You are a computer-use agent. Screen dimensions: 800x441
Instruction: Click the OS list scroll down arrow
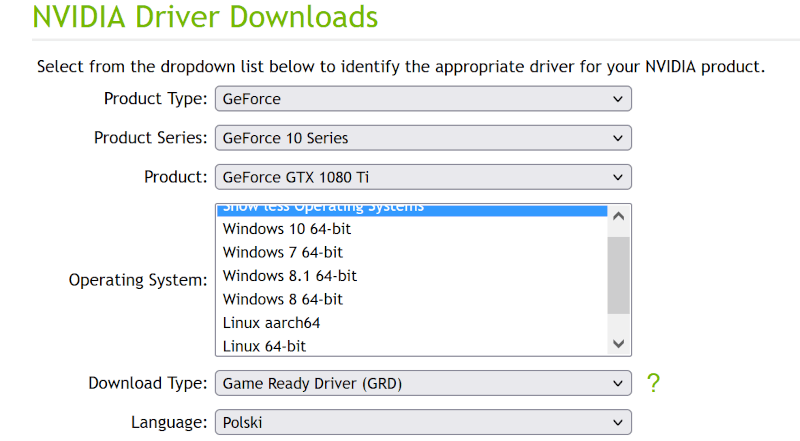(x=618, y=344)
